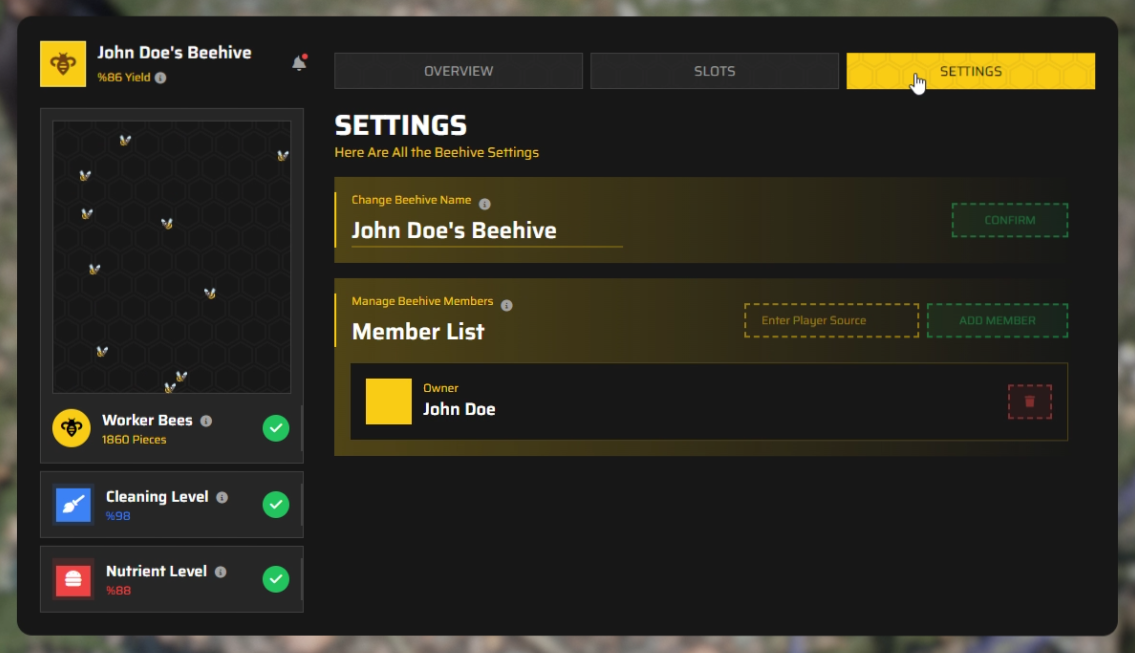Click the Enter Player Source field
1135x653 pixels.
tap(831, 320)
